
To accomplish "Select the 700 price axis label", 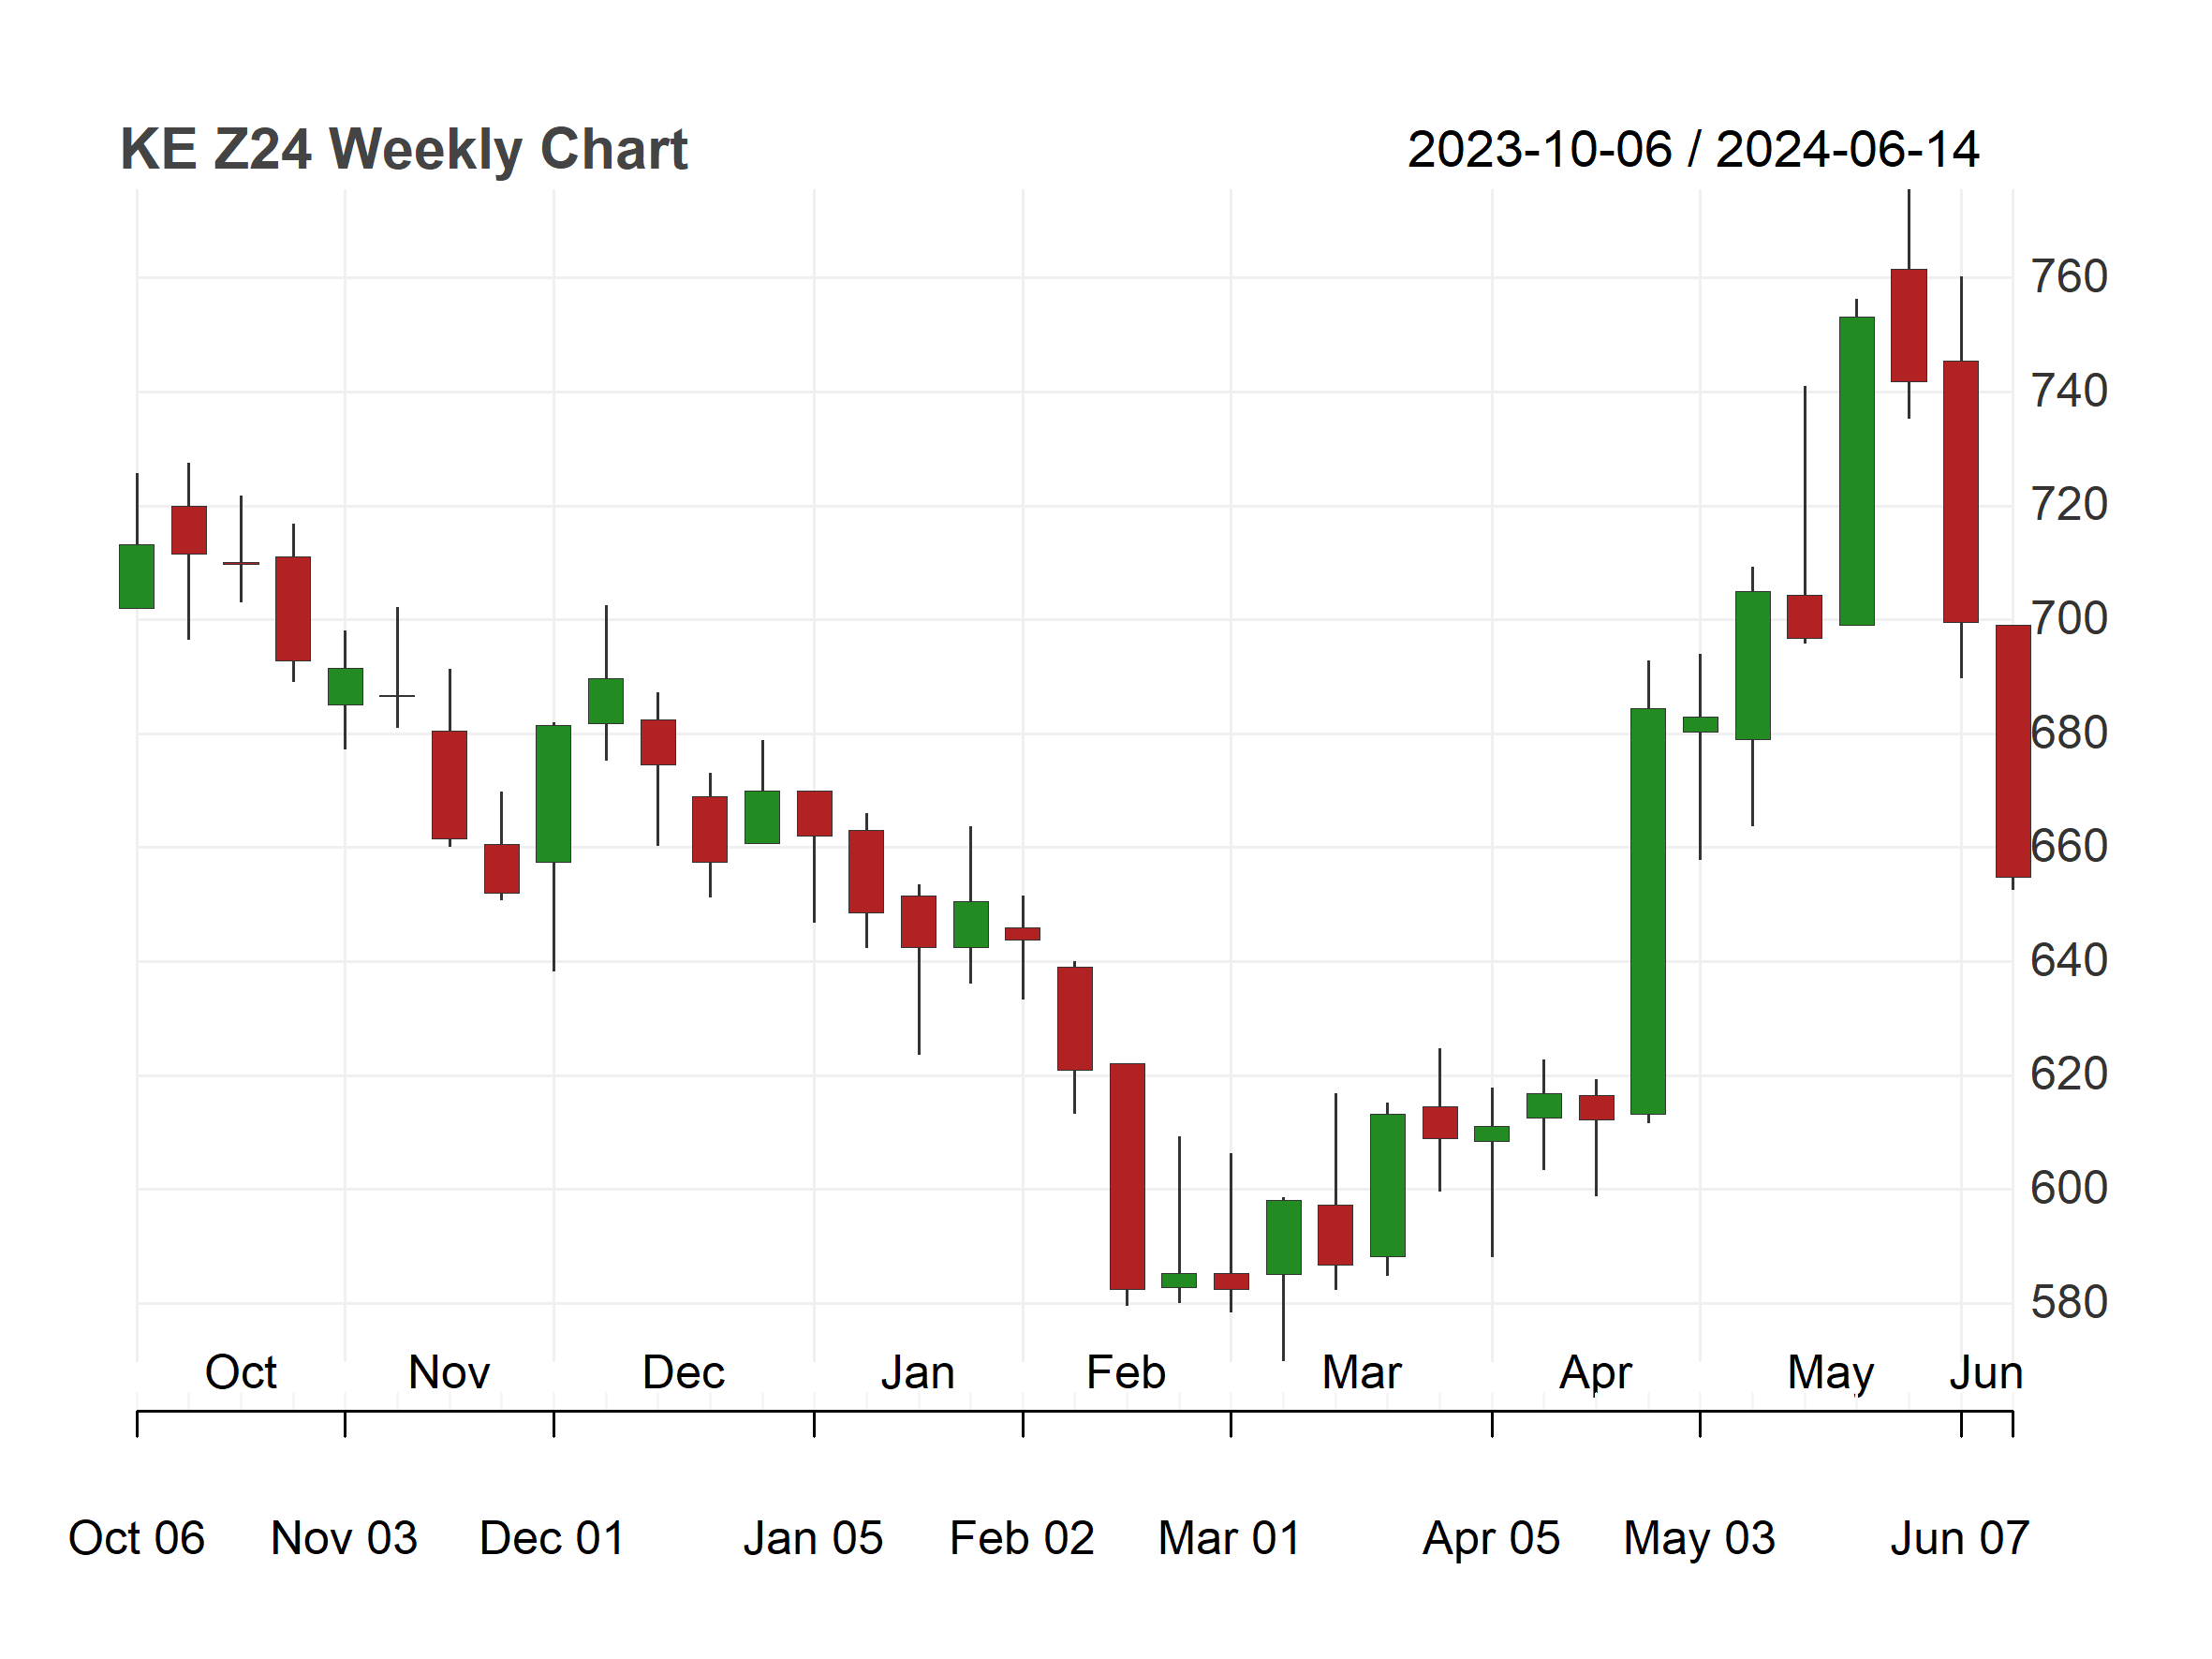I will click(x=2068, y=619).
